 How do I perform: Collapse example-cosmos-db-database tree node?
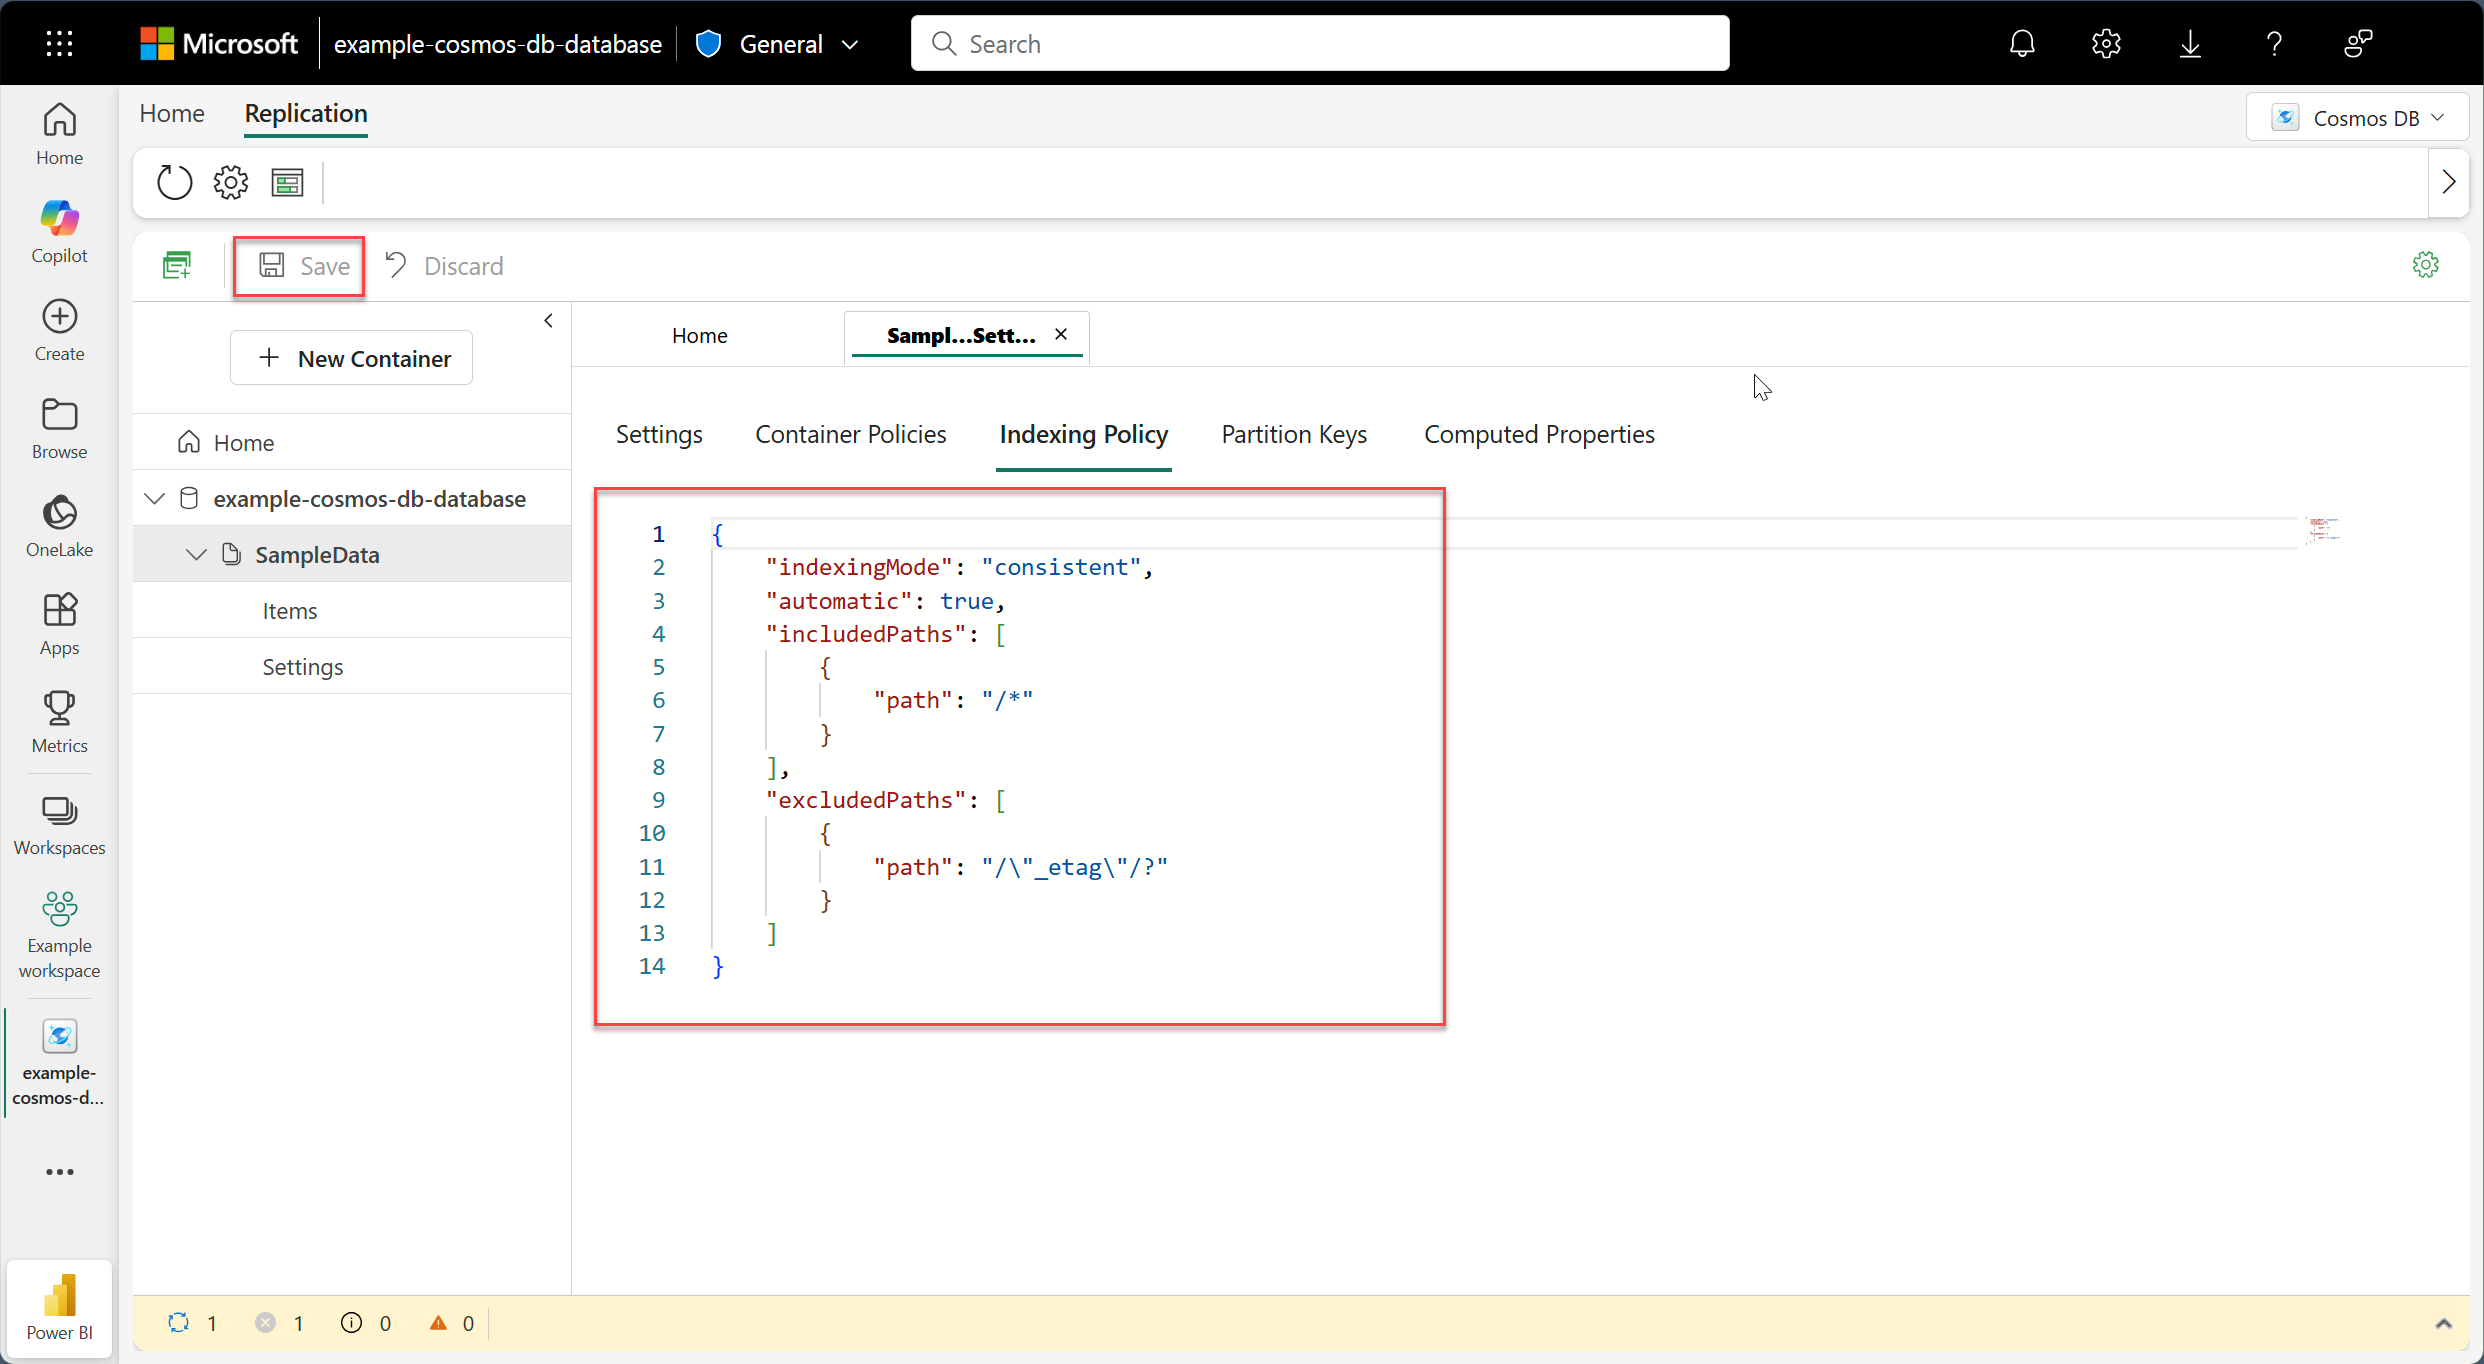(x=155, y=499)
